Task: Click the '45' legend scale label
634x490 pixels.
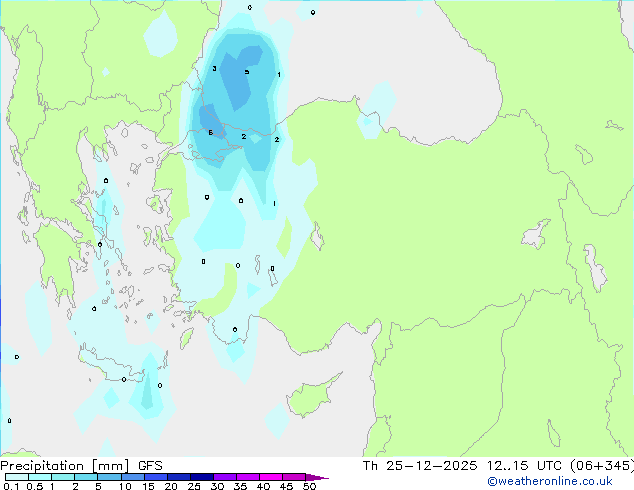Action: pyautogui.click(x=286, y=486)
